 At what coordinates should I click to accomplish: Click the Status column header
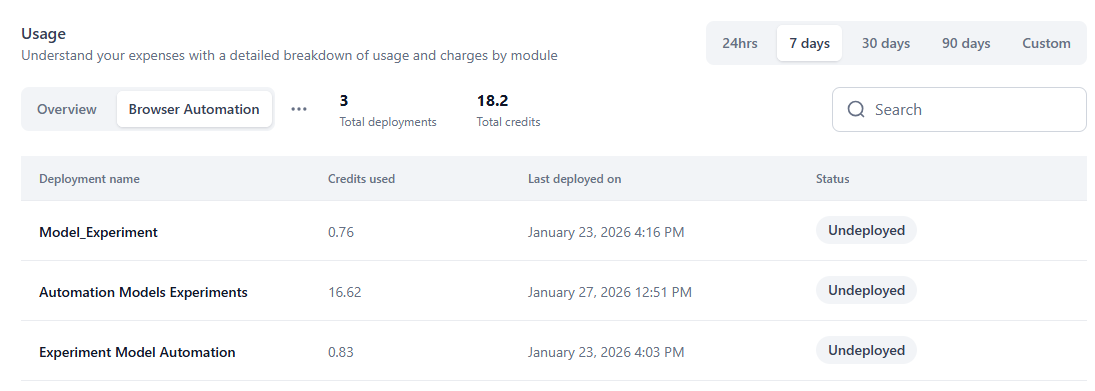point(832,179)
